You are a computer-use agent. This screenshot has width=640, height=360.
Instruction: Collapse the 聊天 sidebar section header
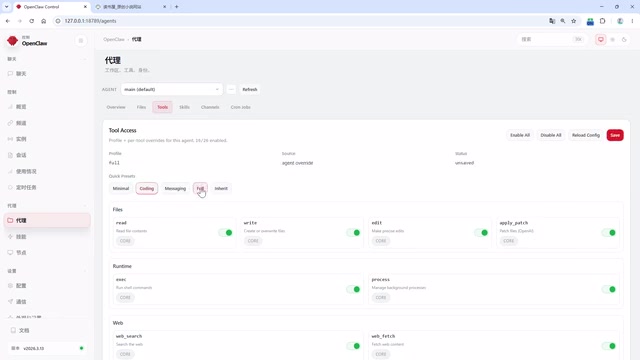pyautogui.click(x=47, y=59)
